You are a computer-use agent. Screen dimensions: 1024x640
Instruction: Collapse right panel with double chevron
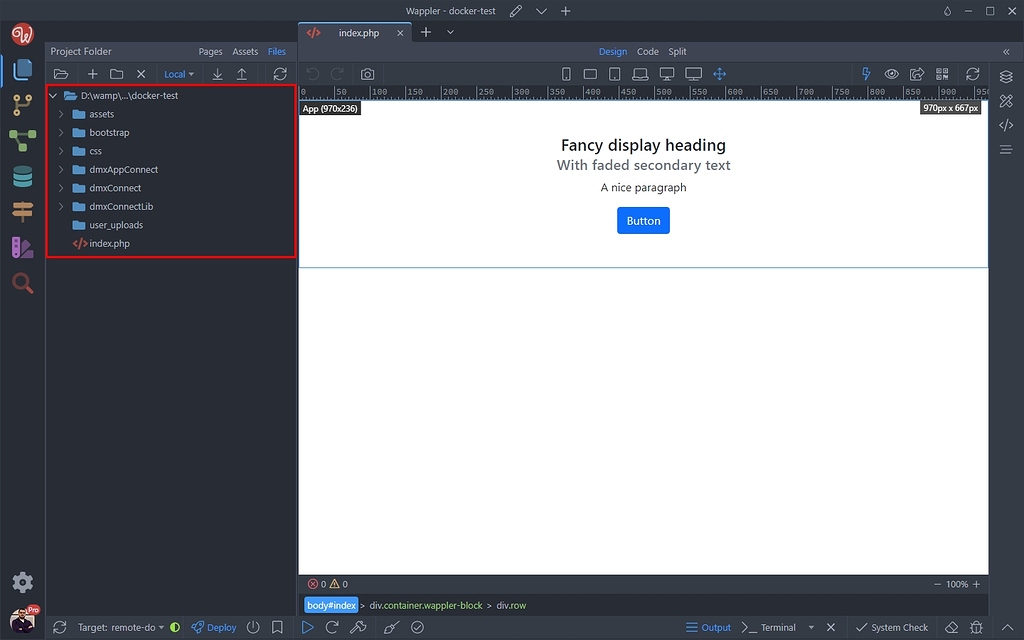[x=1006, y=52]
